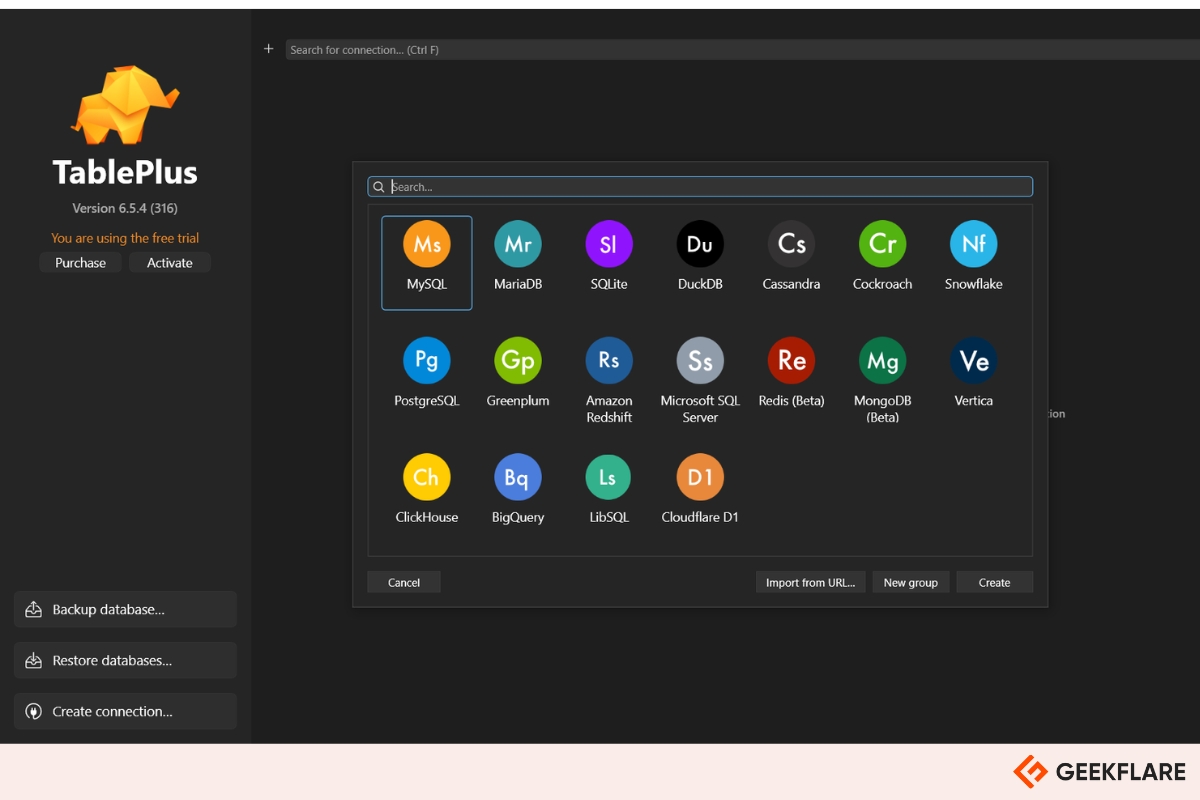
Task: Select the LibSQL database icon
Action: click(609, 478)
